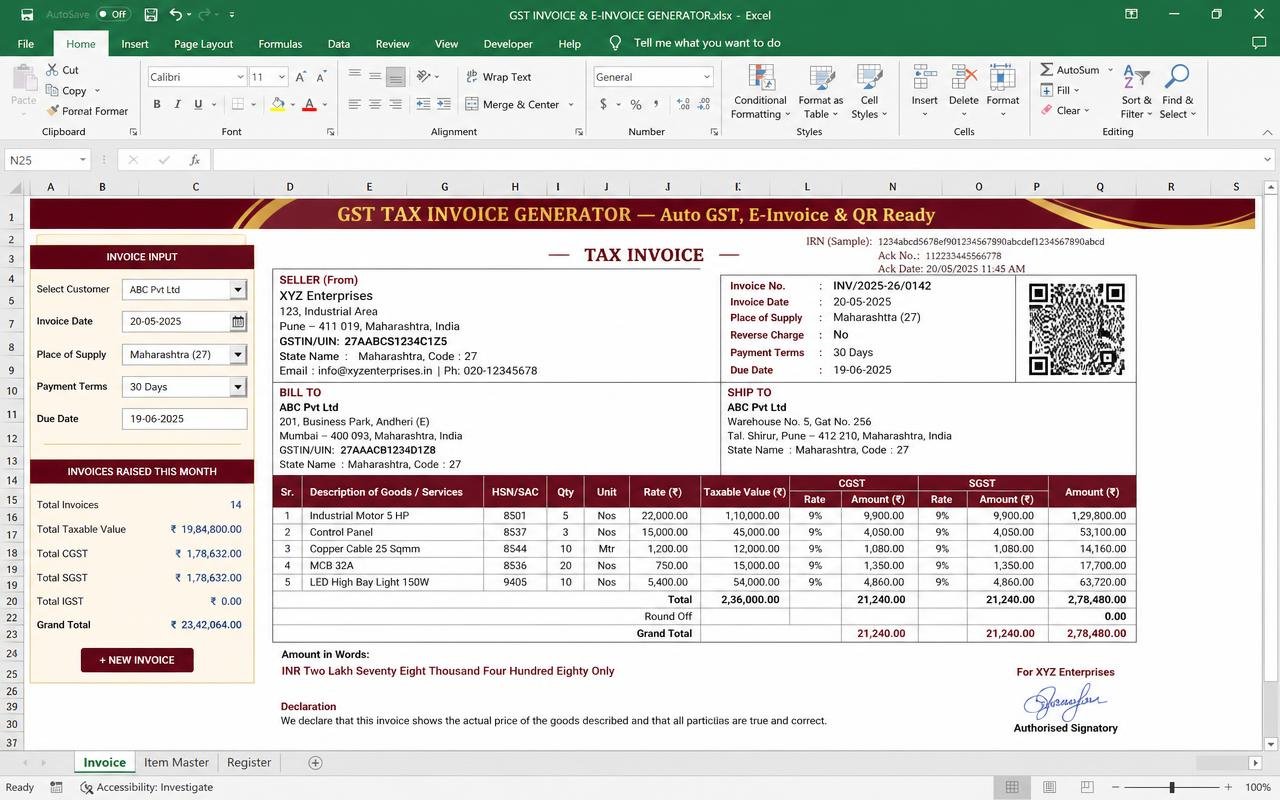Click AutoSum sigma icon
Image resolution: width=1280 pixels, height=800 pixels.
1046,70
